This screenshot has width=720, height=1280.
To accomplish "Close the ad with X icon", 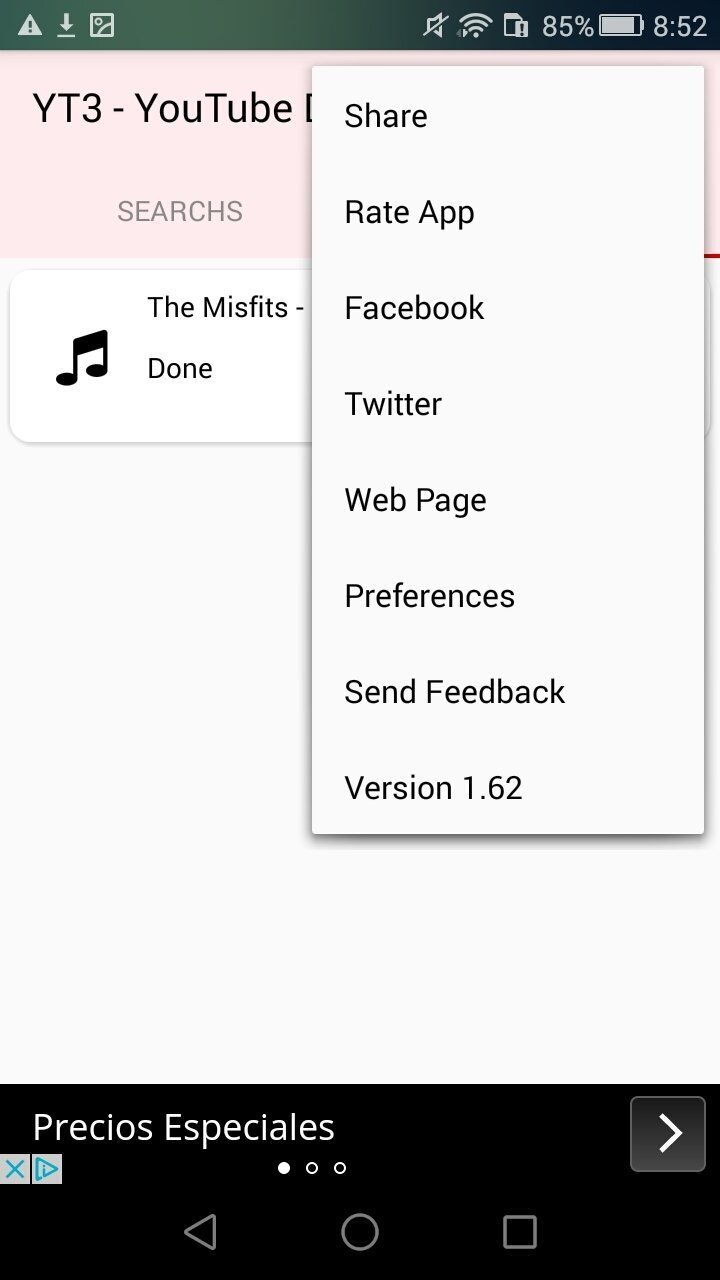I will (x=14, y=1168).
